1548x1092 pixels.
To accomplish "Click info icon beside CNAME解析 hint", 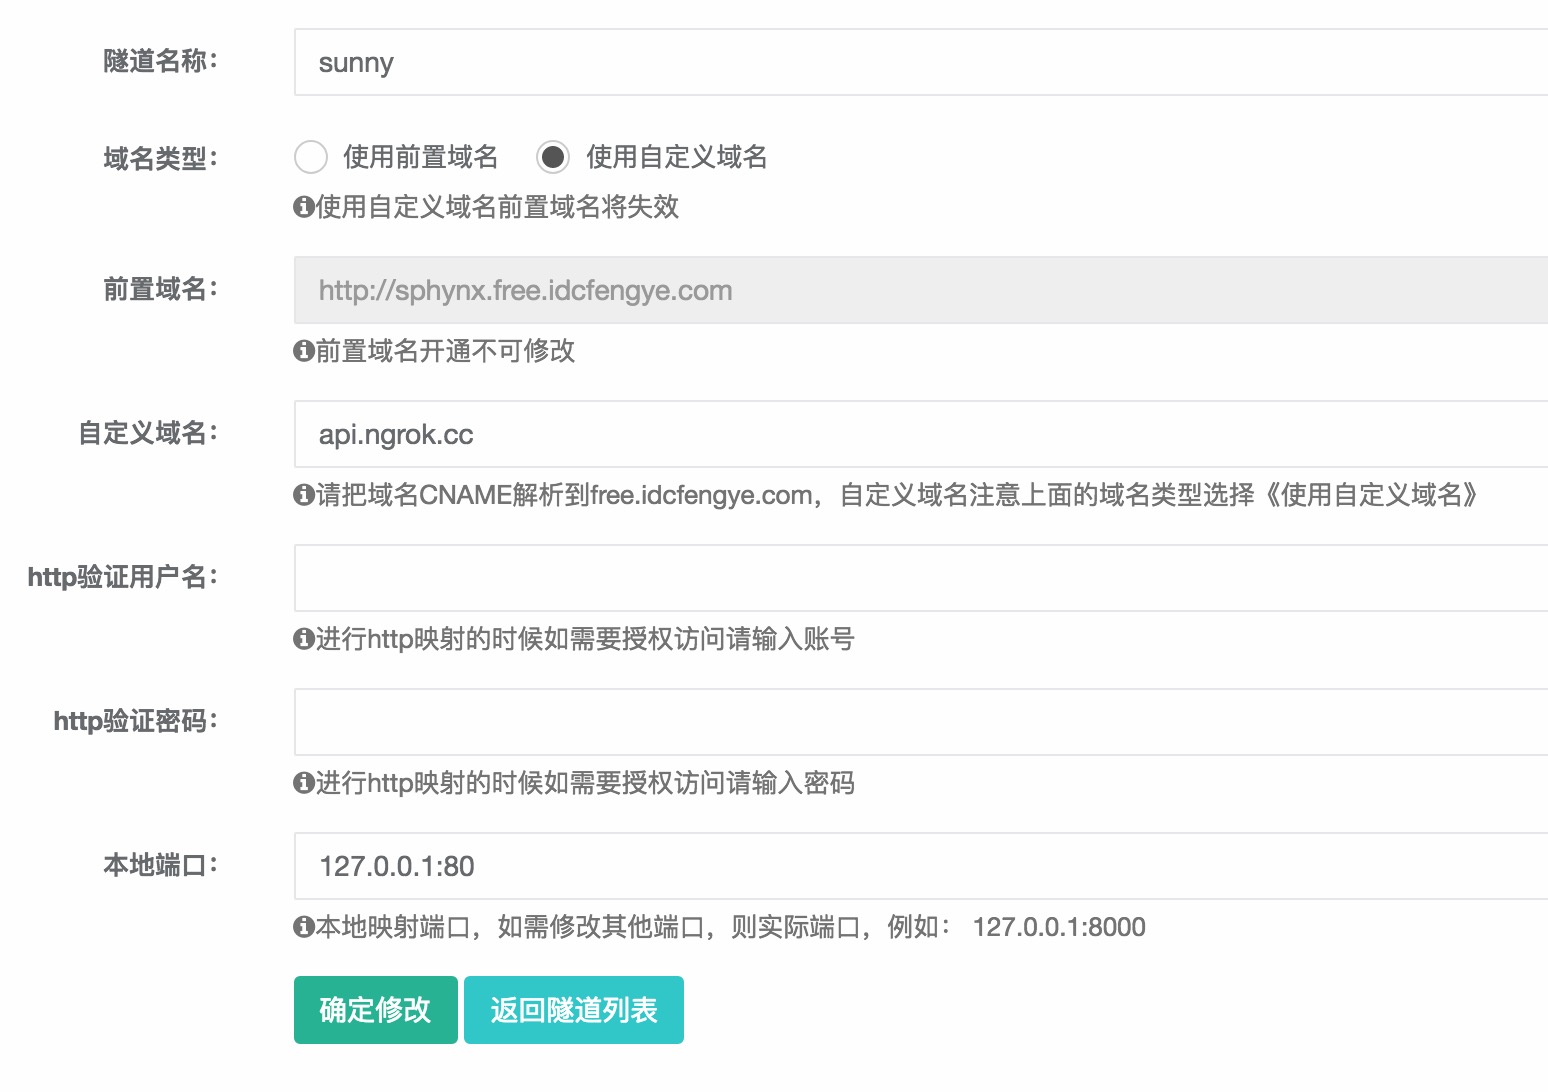I will (304, 495).
